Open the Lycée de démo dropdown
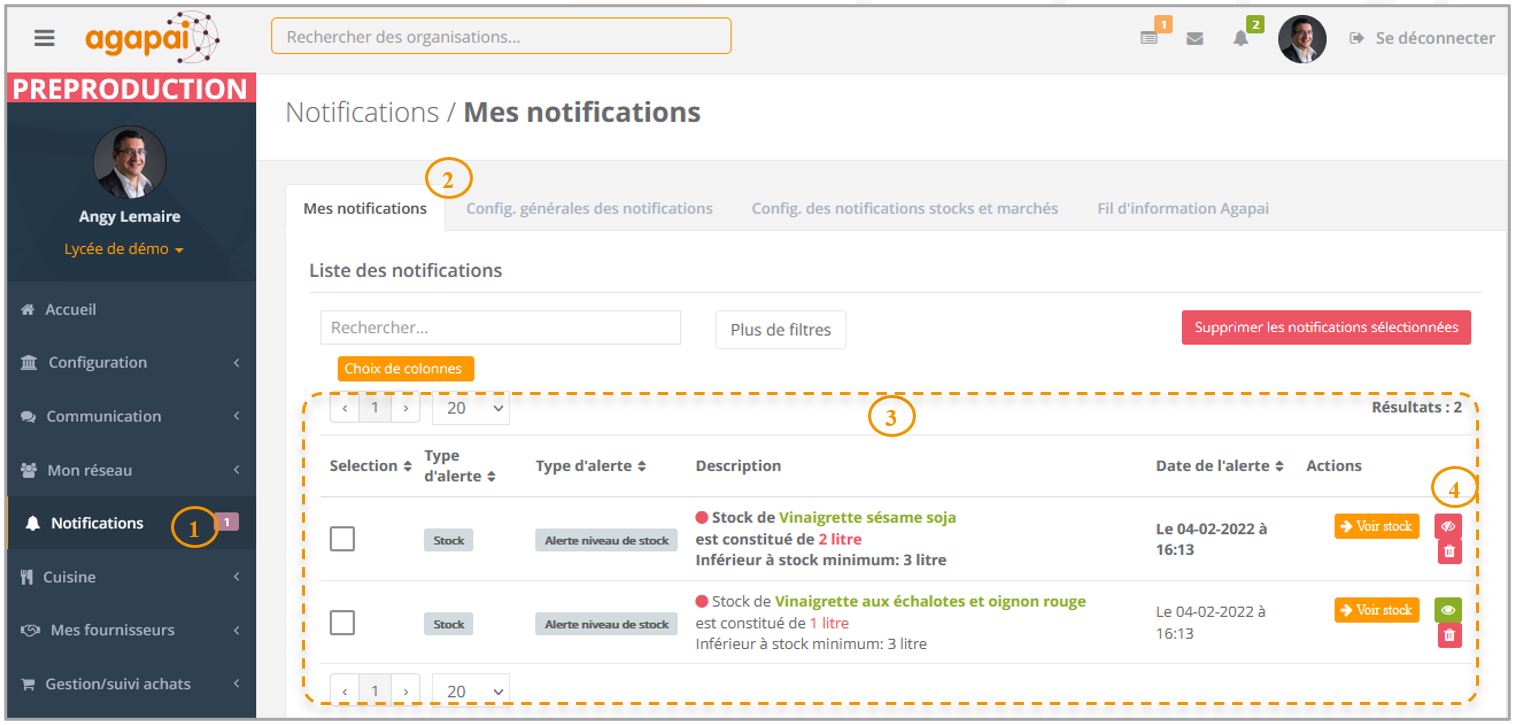Image resolution: width=1513 pixels, height=725 pixels. [x=124, y=249]
